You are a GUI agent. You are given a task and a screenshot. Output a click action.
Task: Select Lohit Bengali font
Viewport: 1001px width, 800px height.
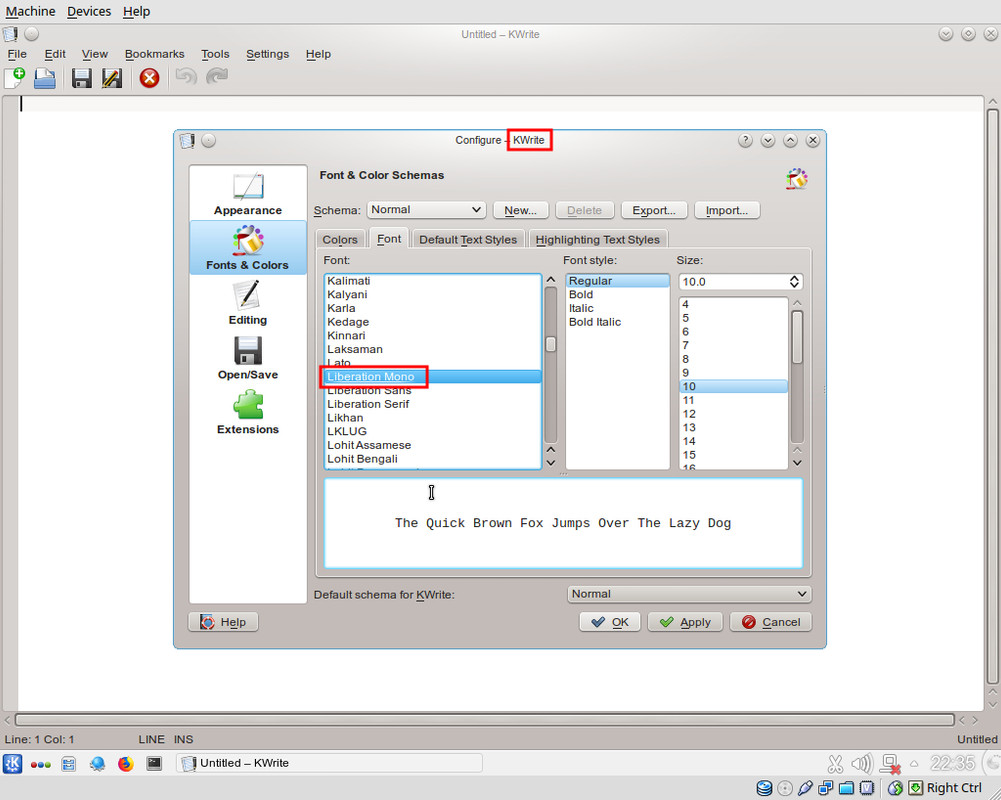click(x=432, y=459)
